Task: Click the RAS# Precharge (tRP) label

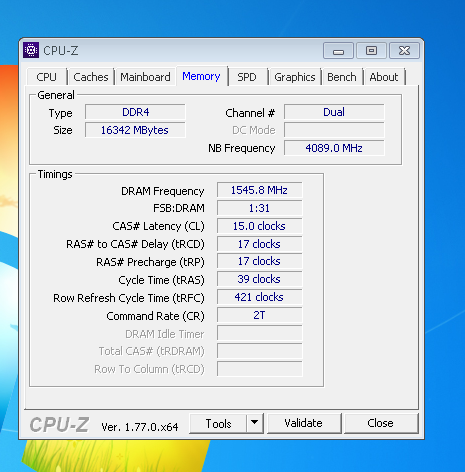Action: (x=150, y=262)
